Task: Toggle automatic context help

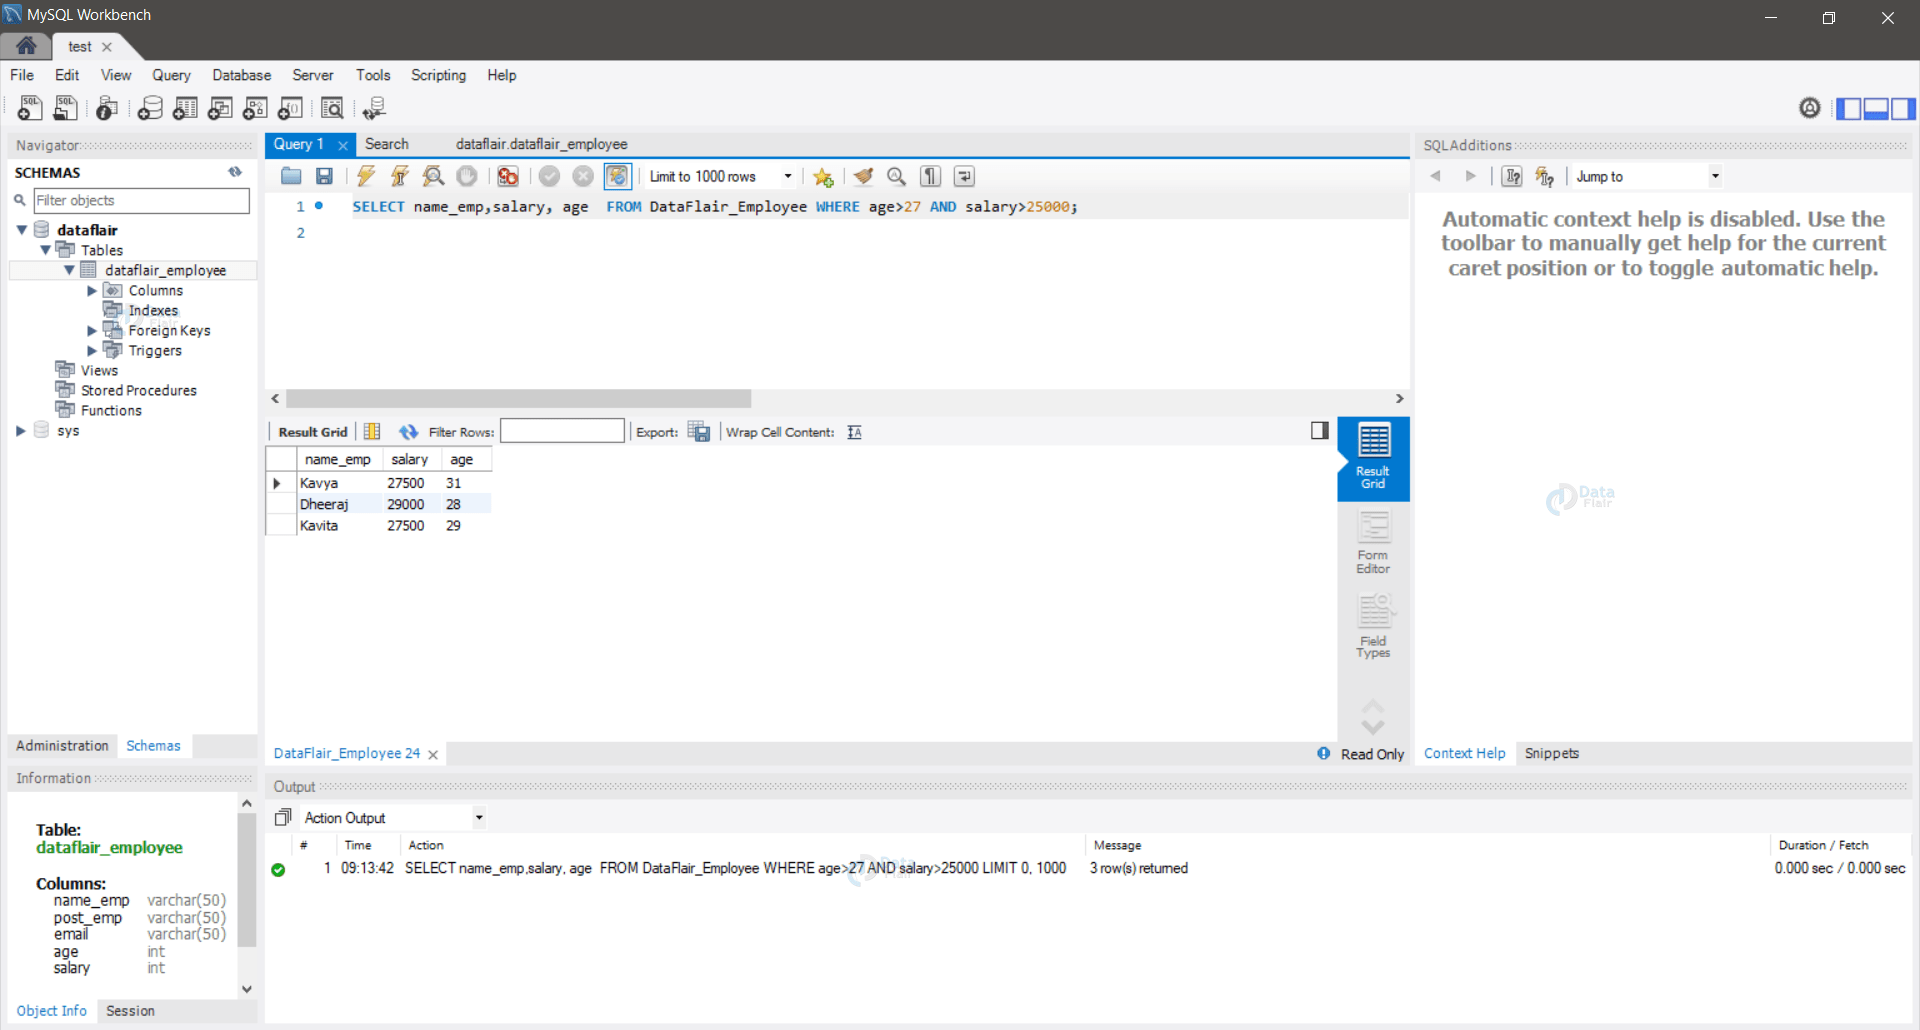Action: point(1545,176)
